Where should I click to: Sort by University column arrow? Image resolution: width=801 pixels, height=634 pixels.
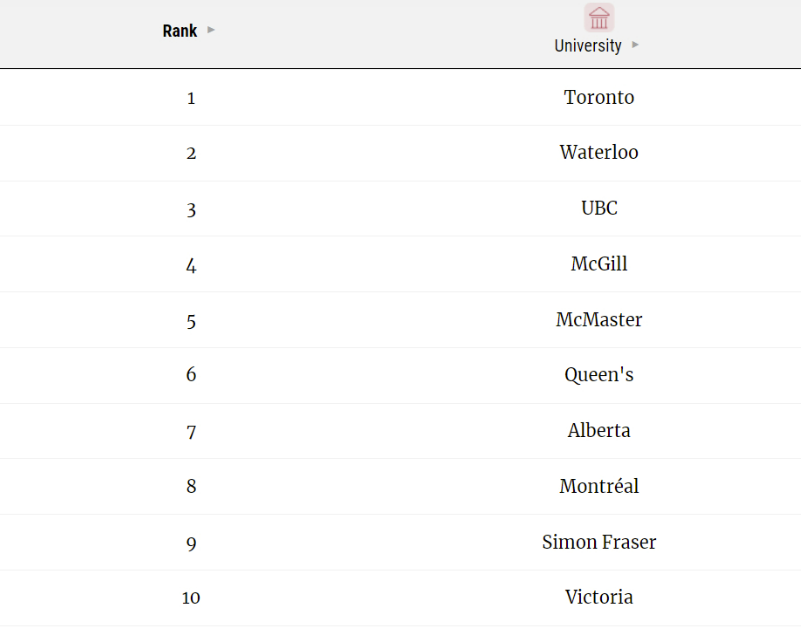(x=635, y=45)
